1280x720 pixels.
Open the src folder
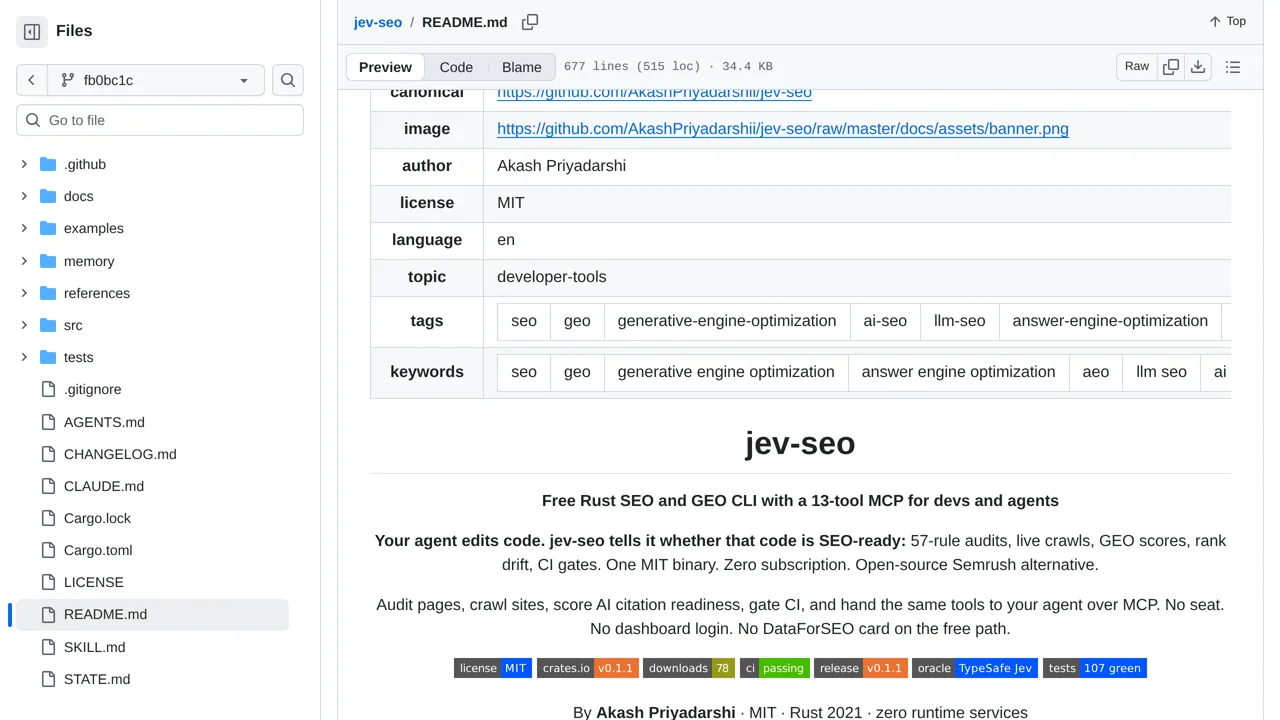73,325
